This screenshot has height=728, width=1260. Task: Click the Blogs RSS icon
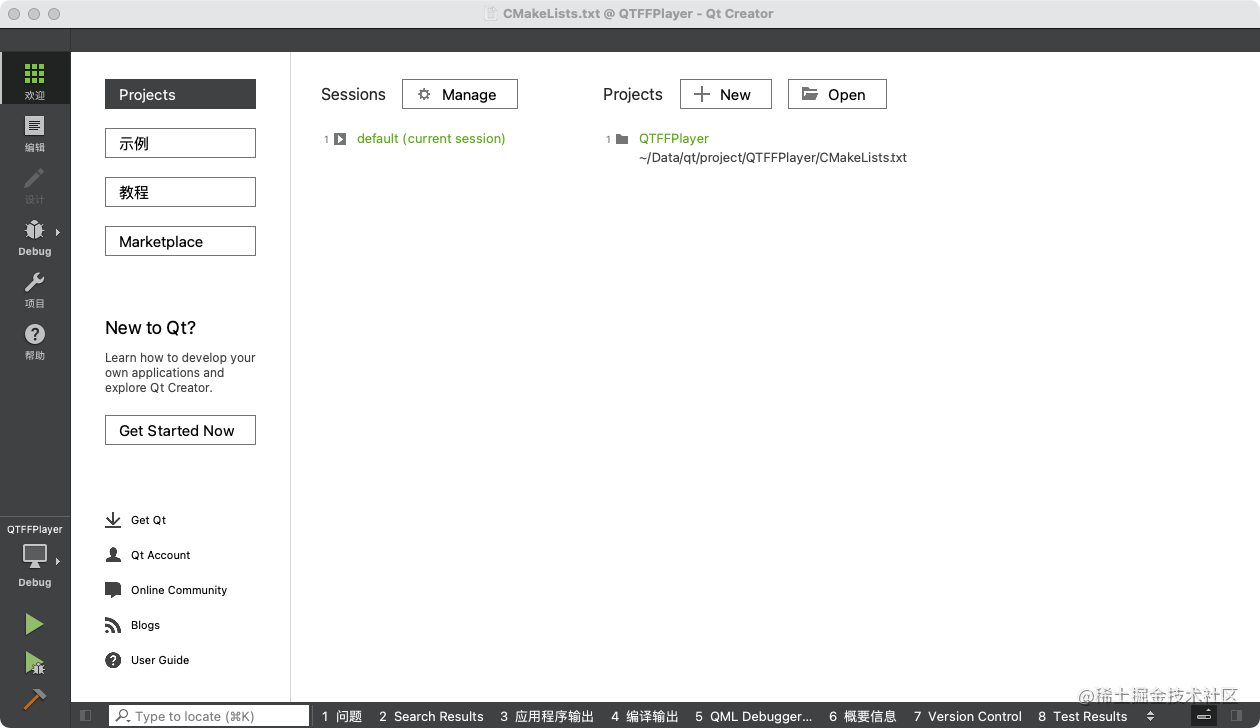(113, 625)
